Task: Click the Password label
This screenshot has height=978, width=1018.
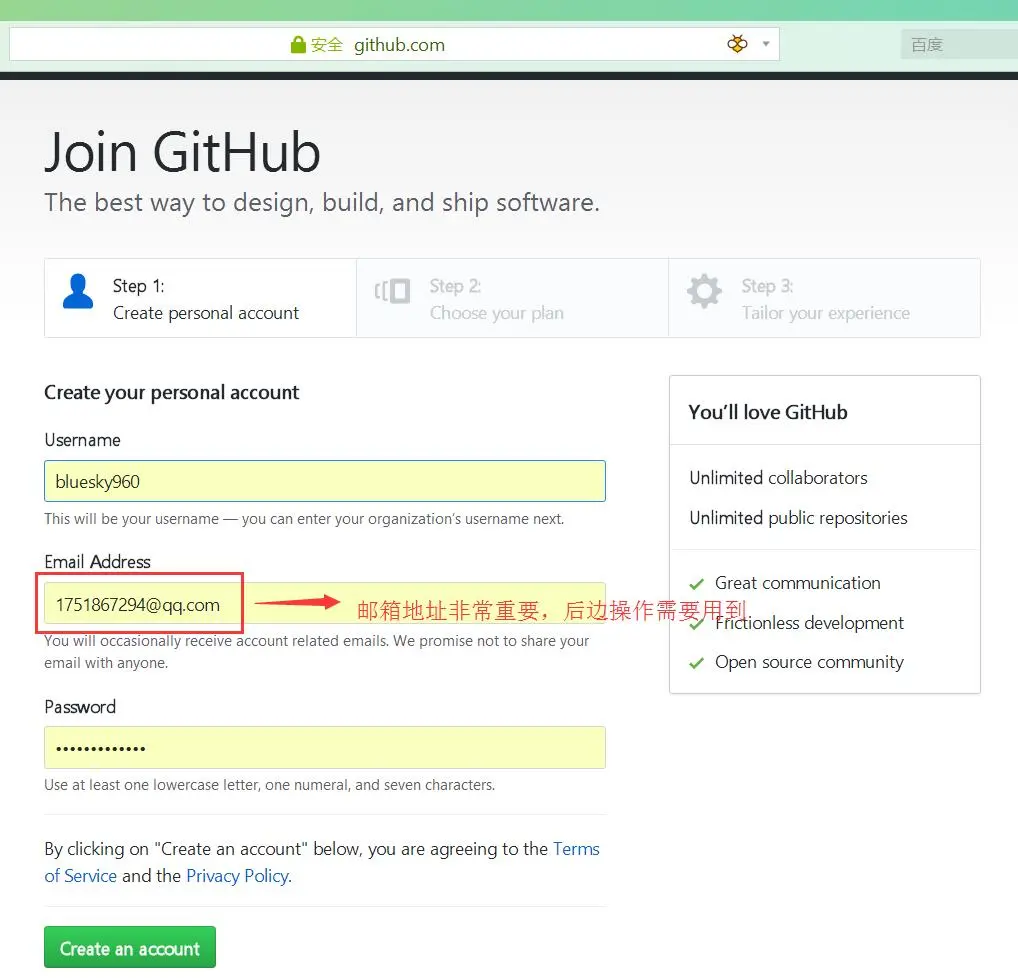Action: click(x=80, y=707)
